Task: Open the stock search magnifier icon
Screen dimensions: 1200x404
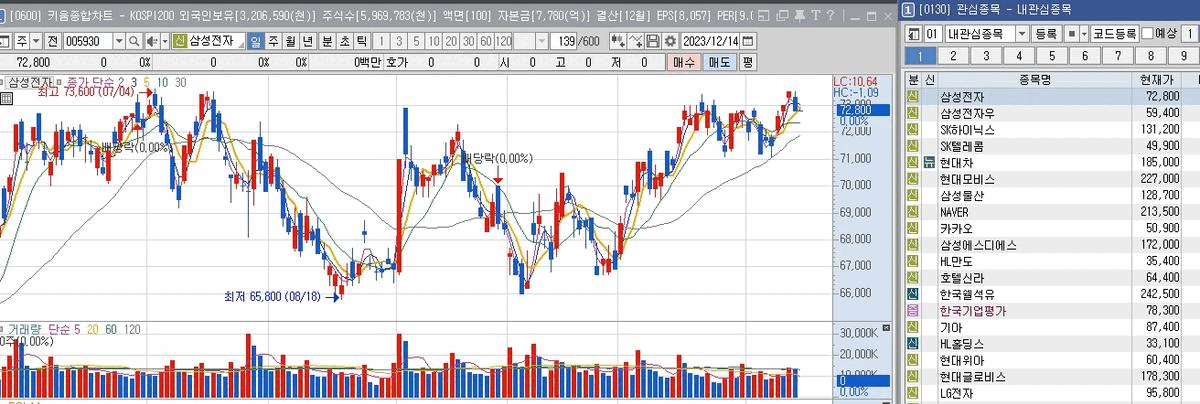Action: [134, 41]
